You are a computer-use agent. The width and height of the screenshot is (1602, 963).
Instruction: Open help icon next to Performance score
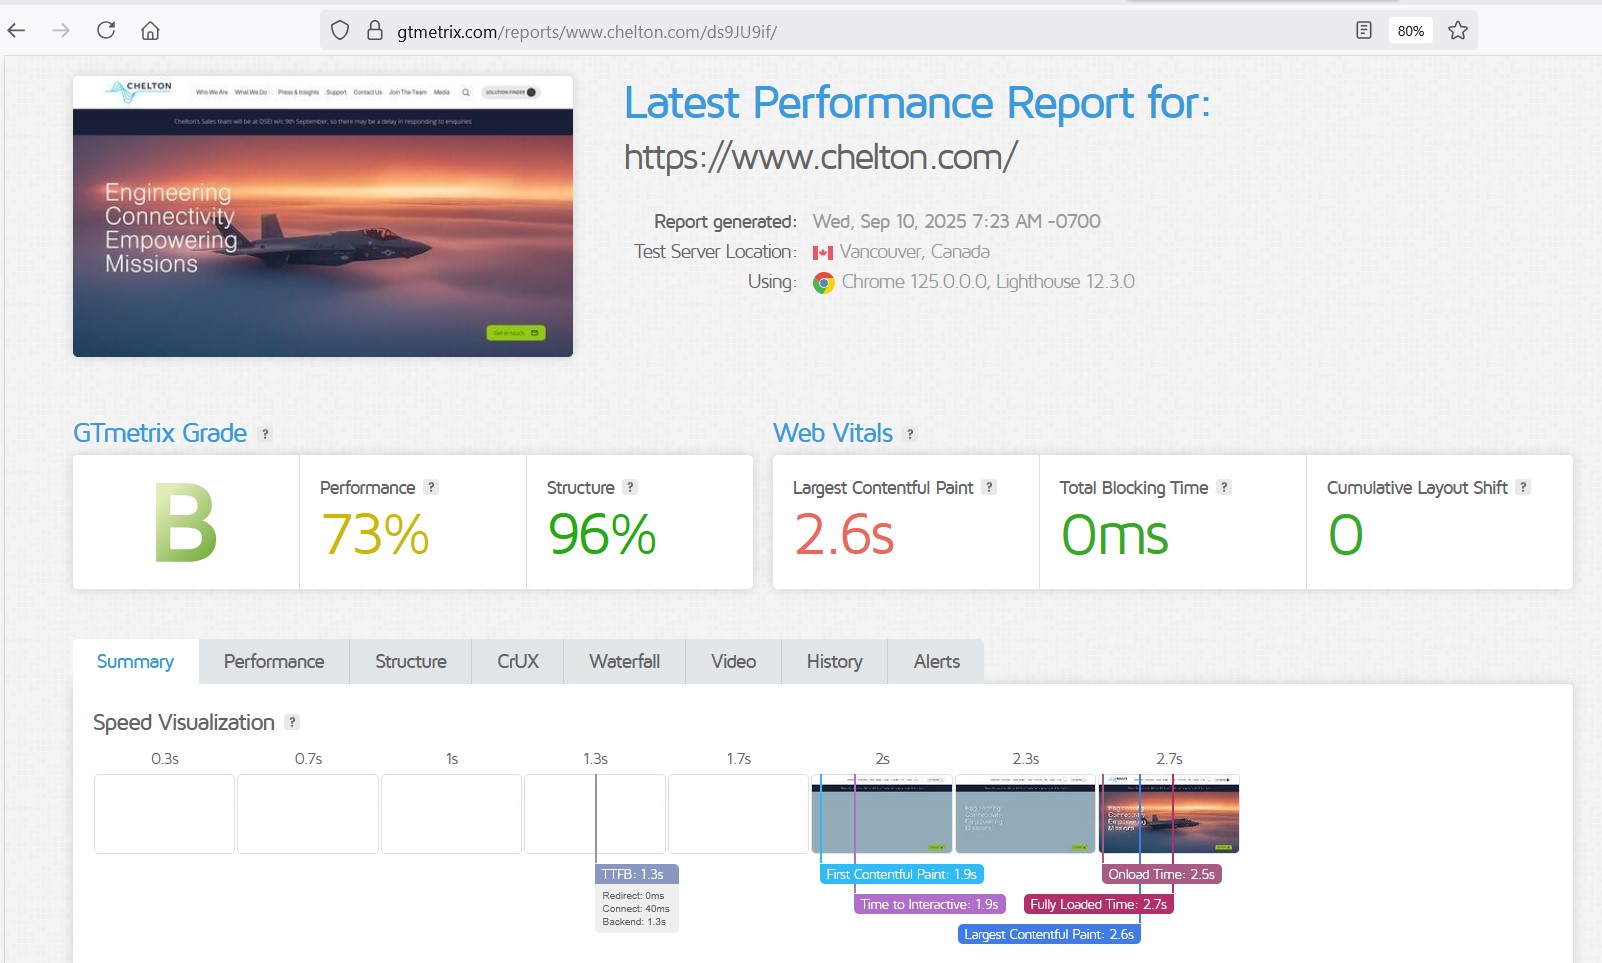431,487
